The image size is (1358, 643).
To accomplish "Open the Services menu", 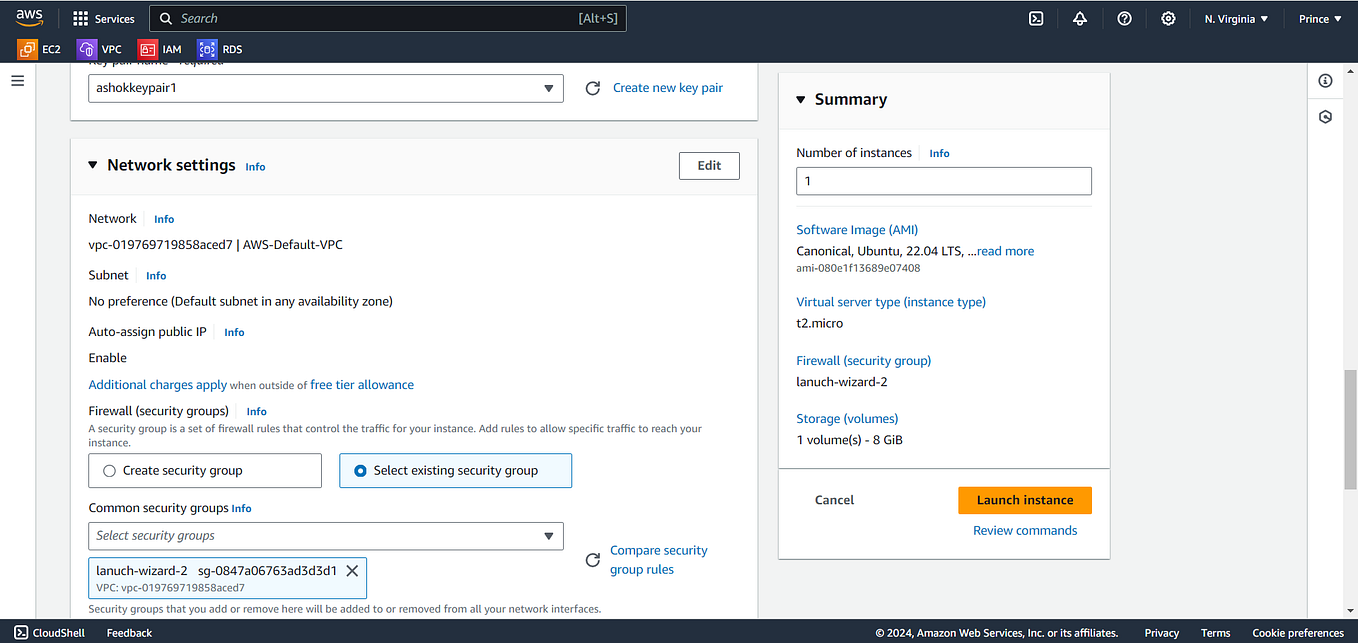I will click(x=104, y=18).
